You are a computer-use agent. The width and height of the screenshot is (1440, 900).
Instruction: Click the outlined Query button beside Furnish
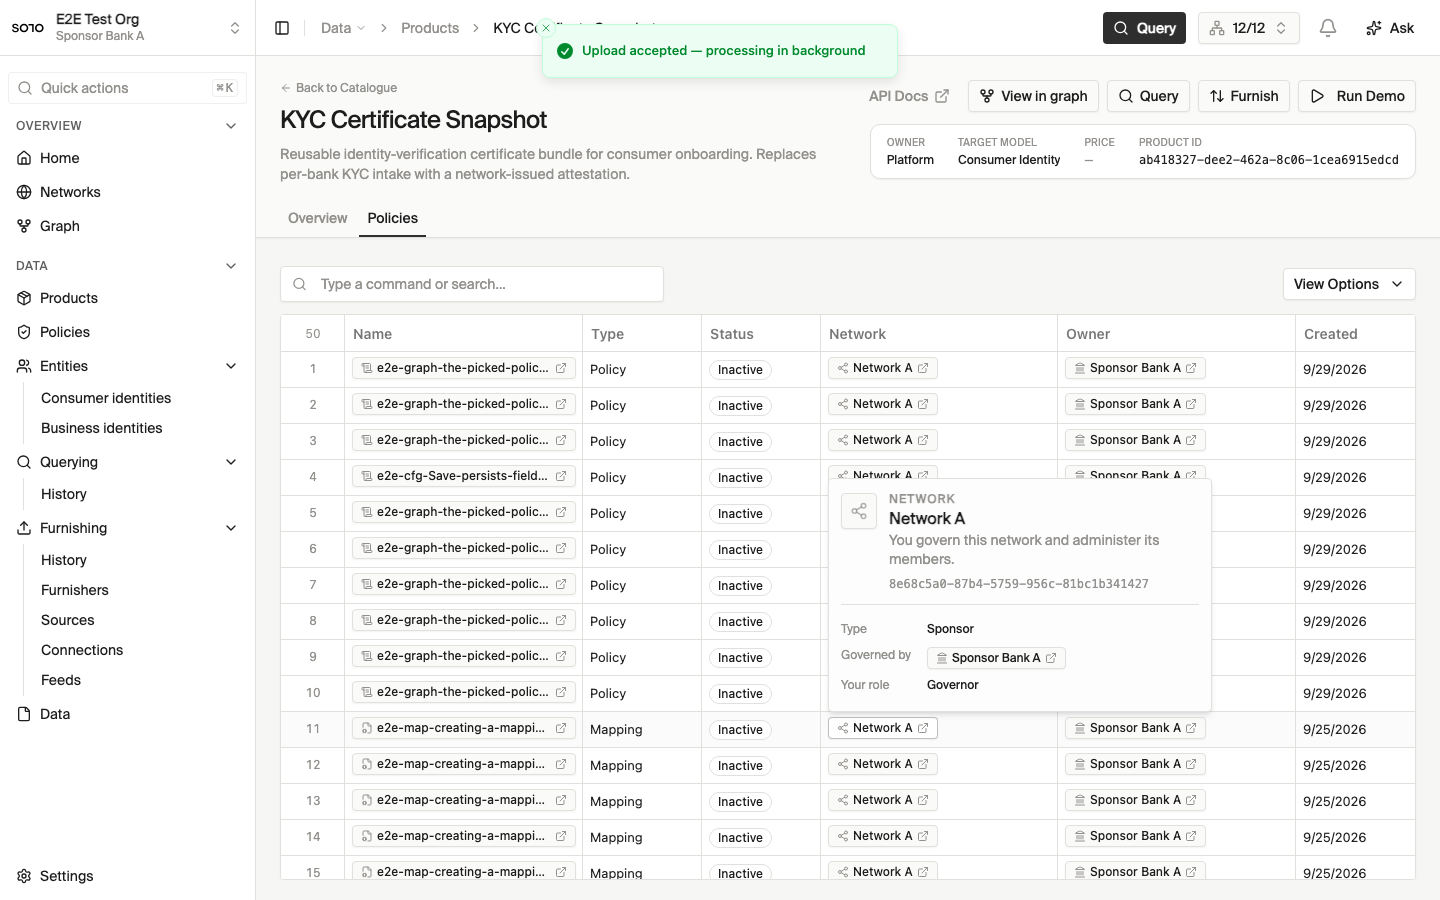(1148, 96)
